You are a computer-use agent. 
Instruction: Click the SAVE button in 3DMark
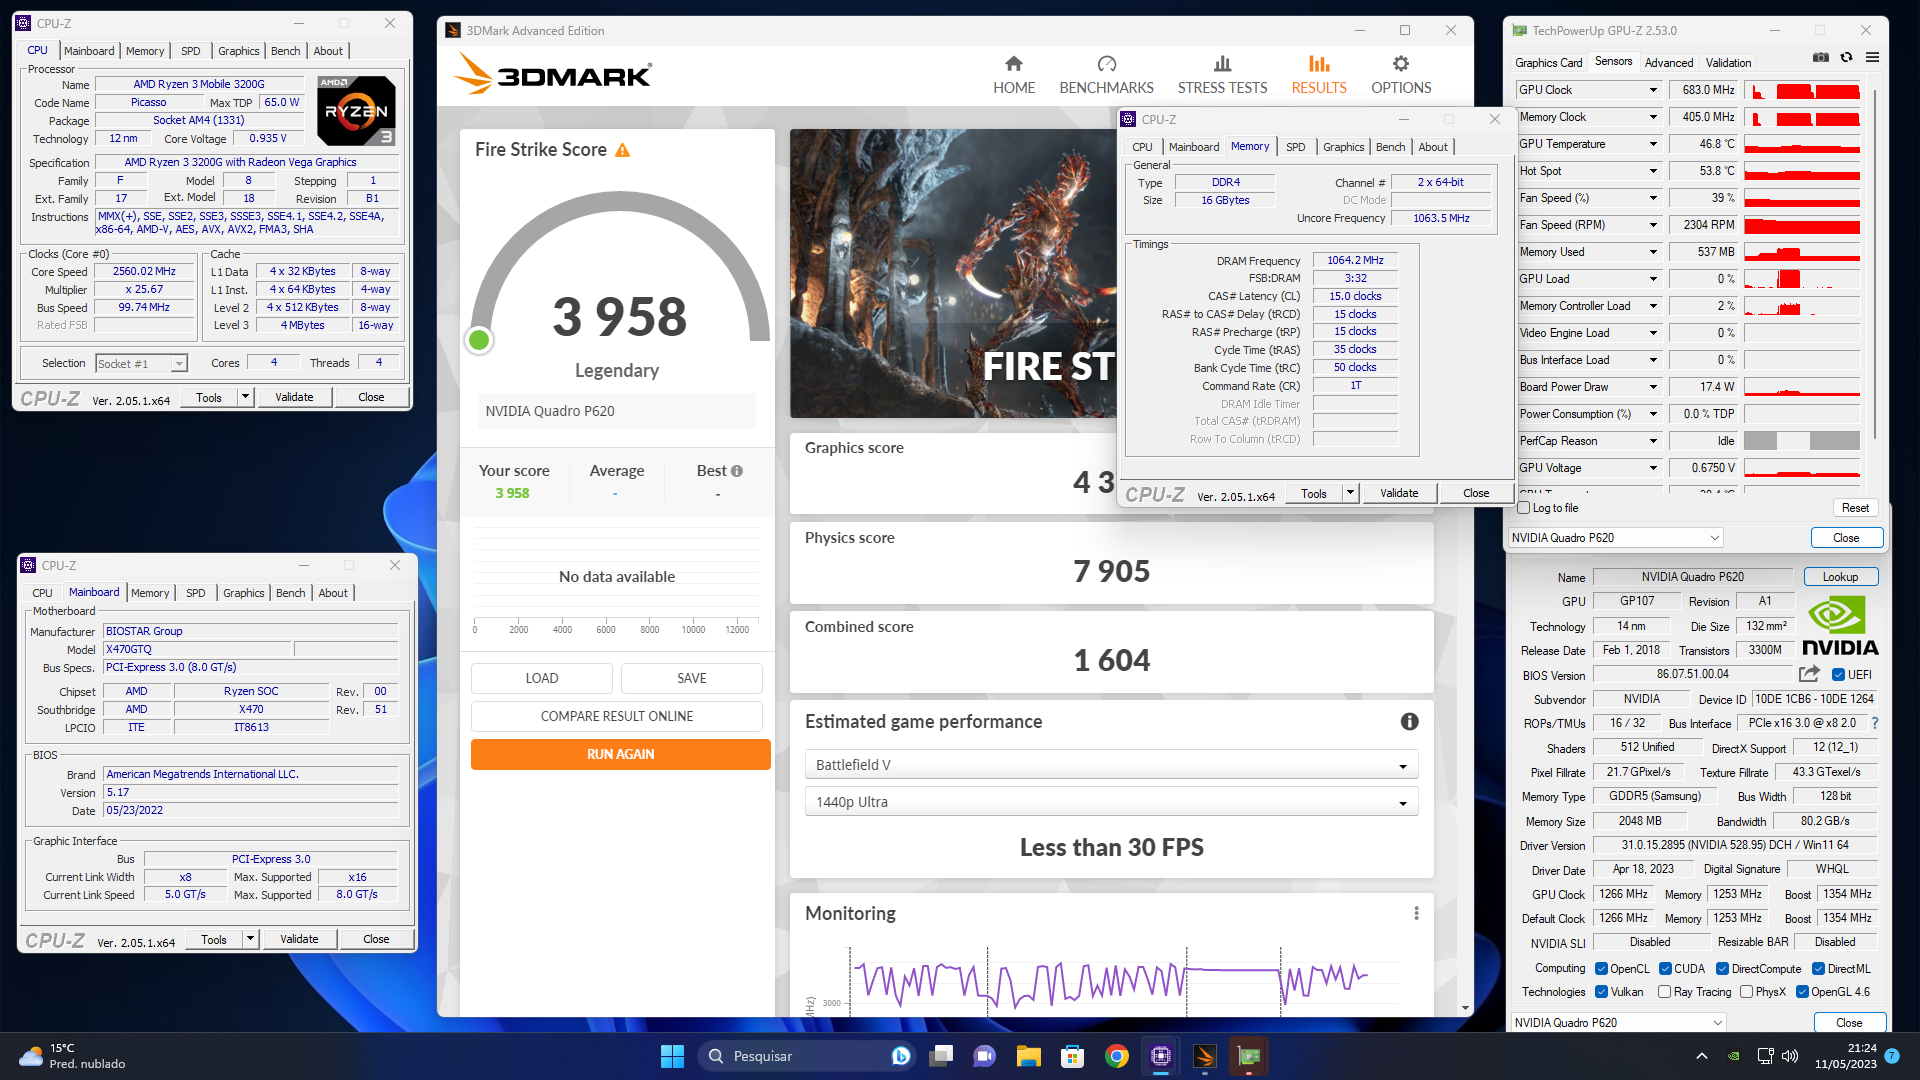691,678
